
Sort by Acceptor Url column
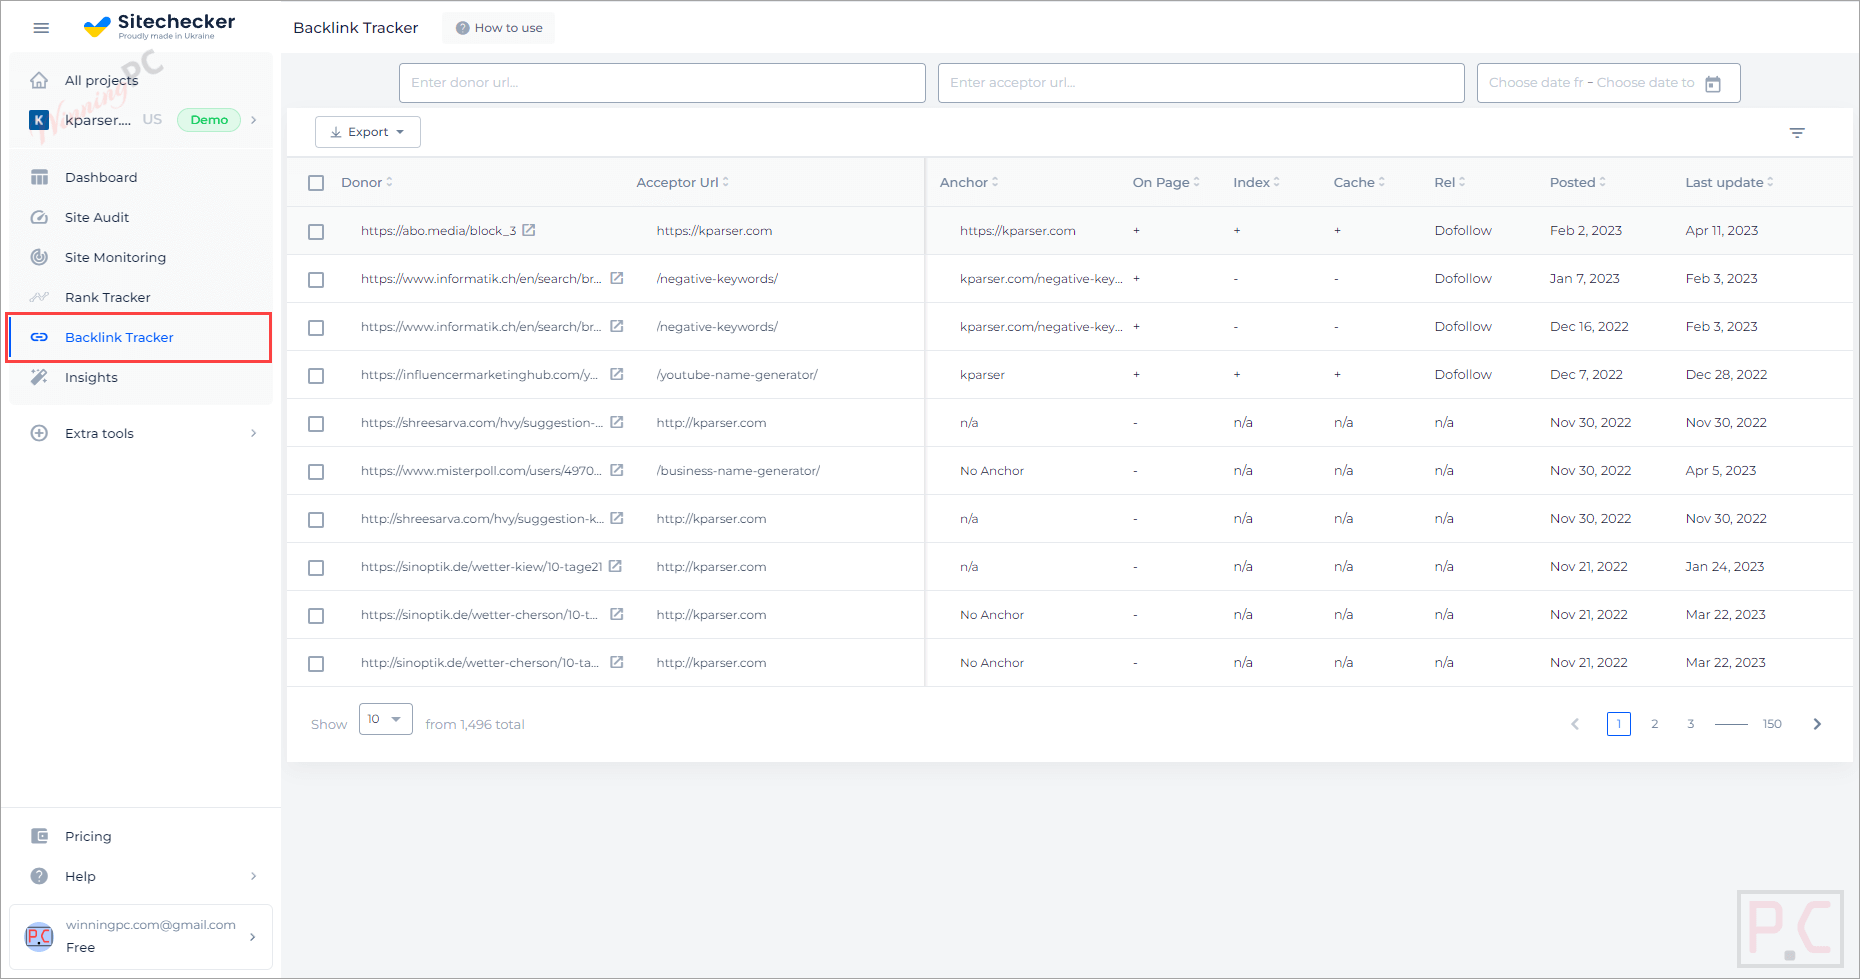682,182
